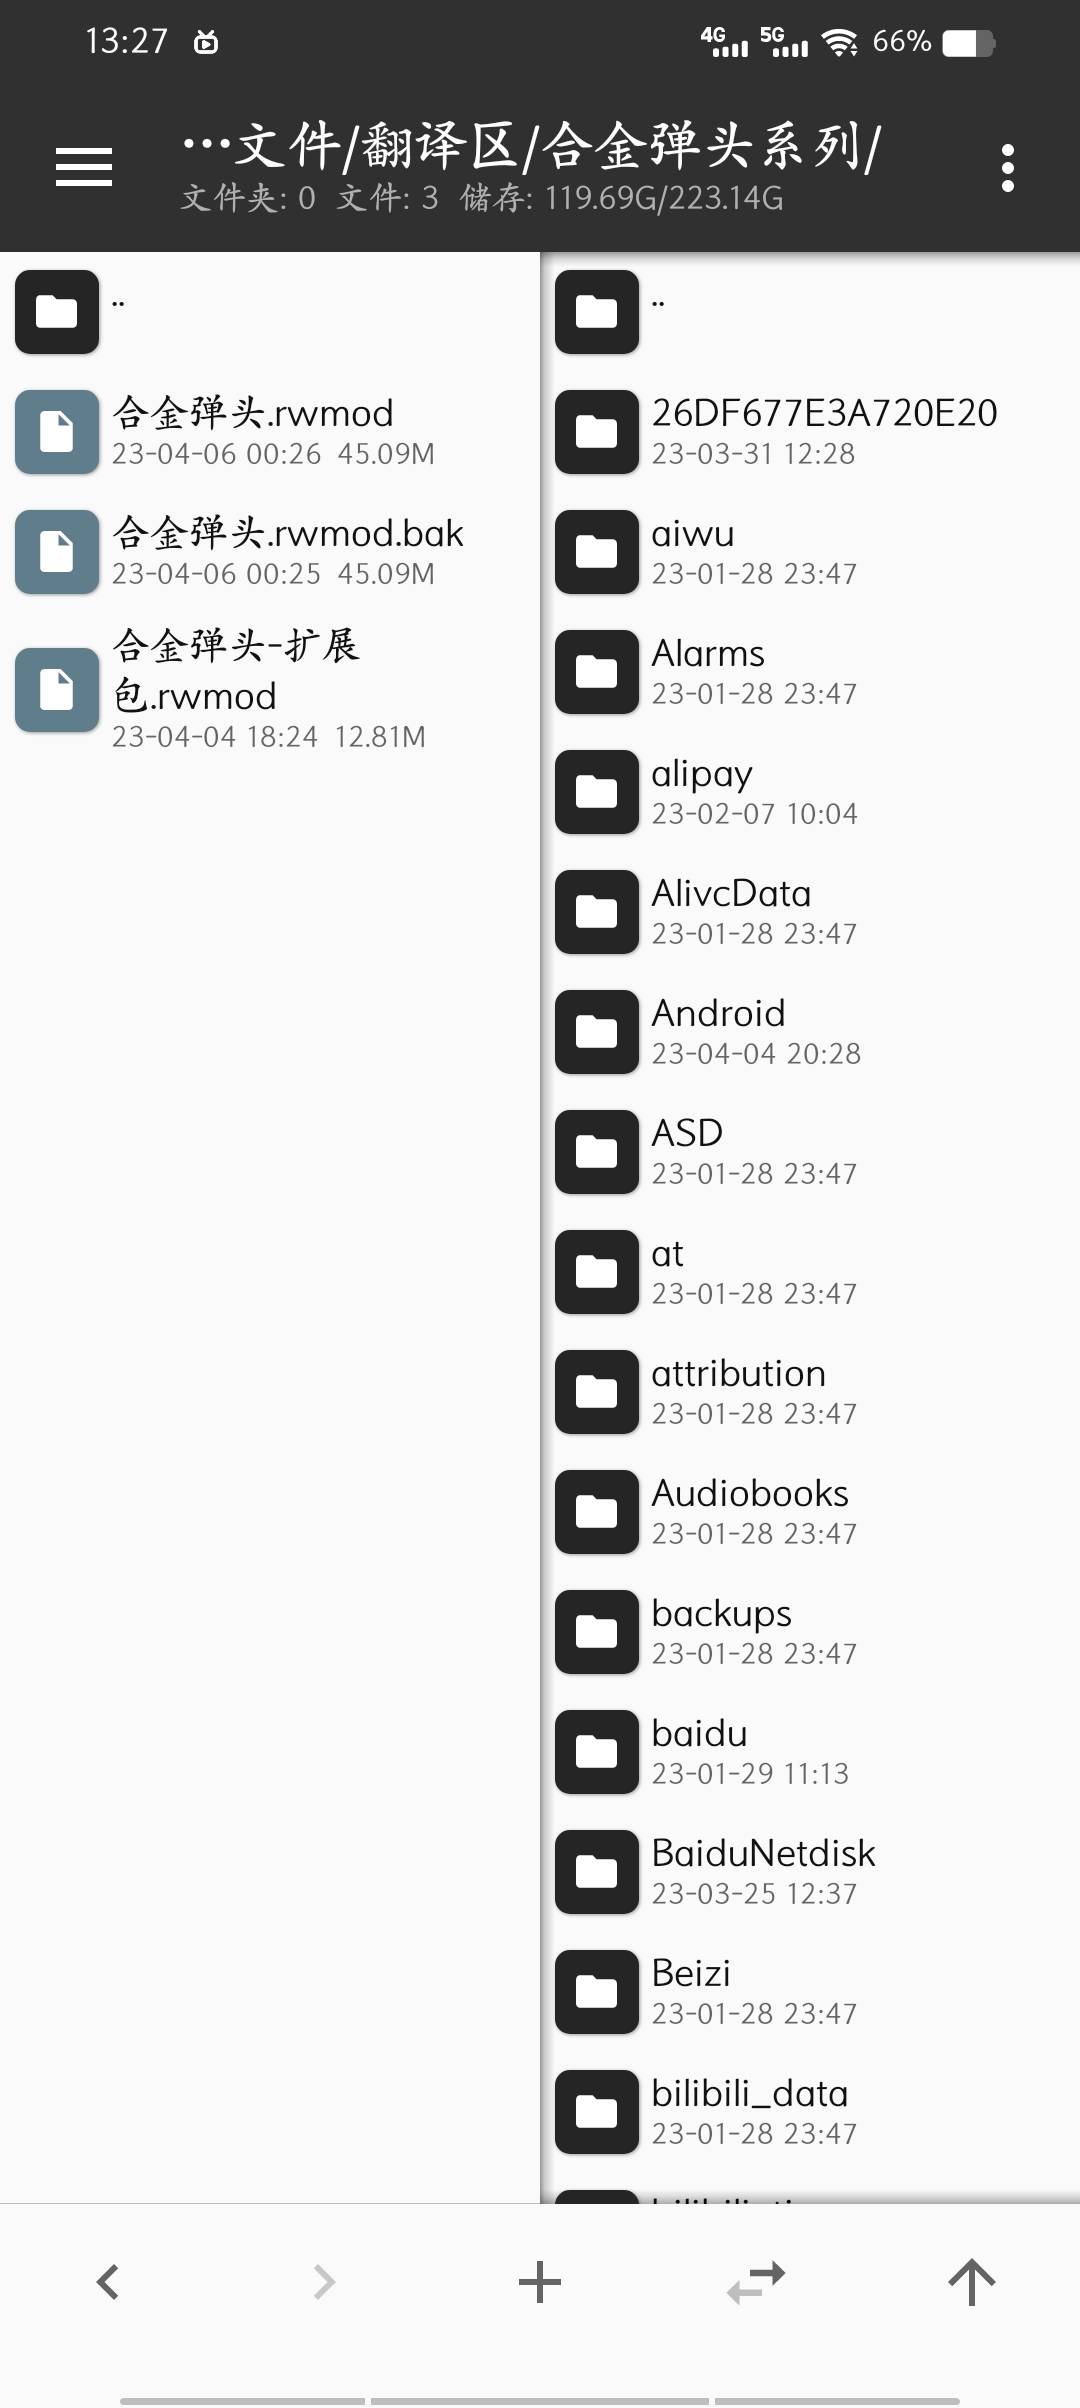Viewport: 1080px width, 2408px height.
Task: Tap the right panel parent folder icon
Action: tap(597, 312)
